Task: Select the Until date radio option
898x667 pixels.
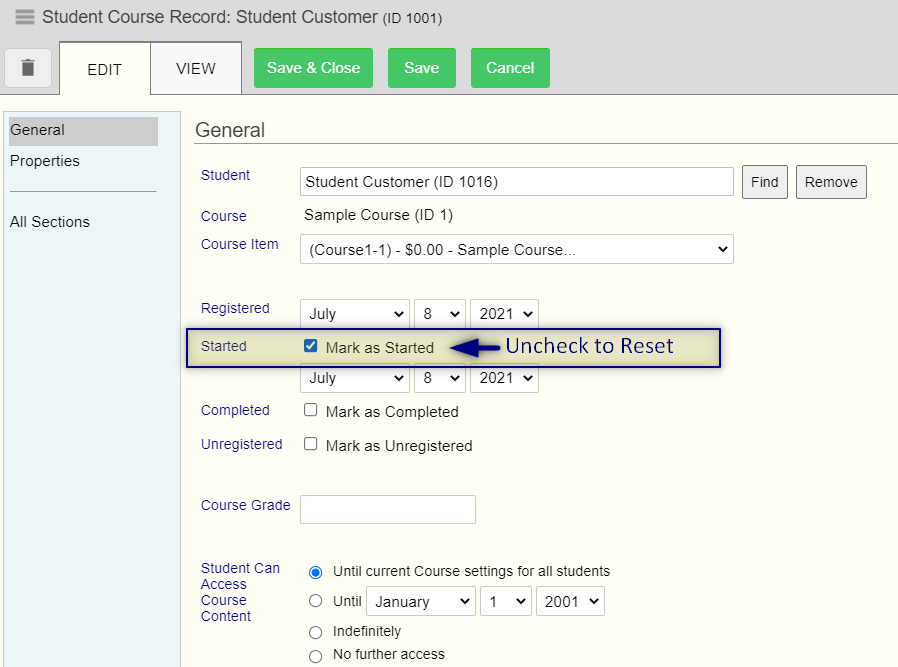Action: click(316, 601)
